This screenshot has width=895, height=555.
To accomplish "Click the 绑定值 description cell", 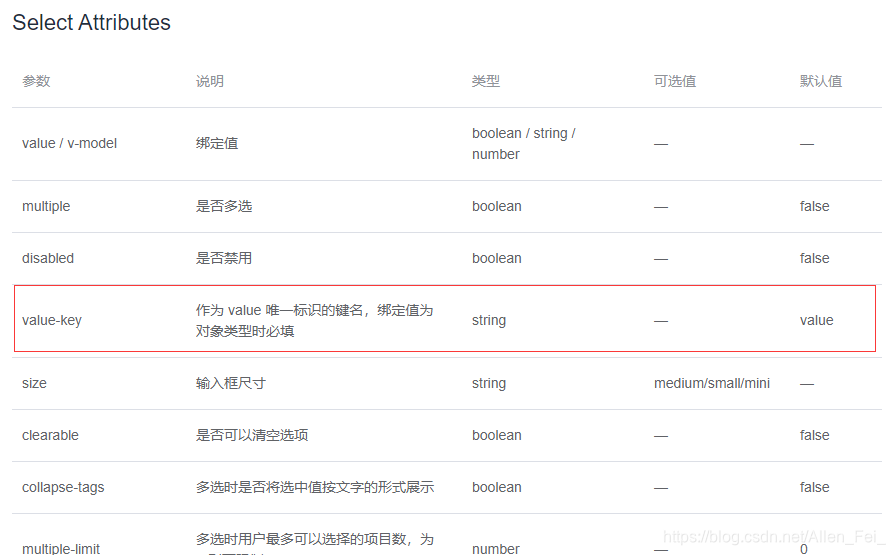I will click(217, 143).
